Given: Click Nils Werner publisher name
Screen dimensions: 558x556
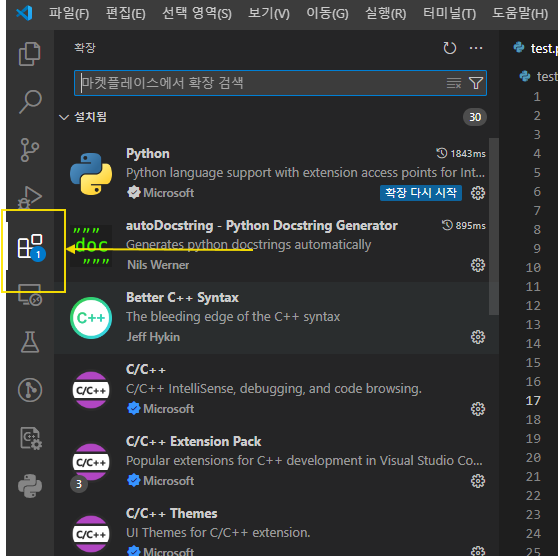Looking at the screenshot, I should [x=158, y=265].
